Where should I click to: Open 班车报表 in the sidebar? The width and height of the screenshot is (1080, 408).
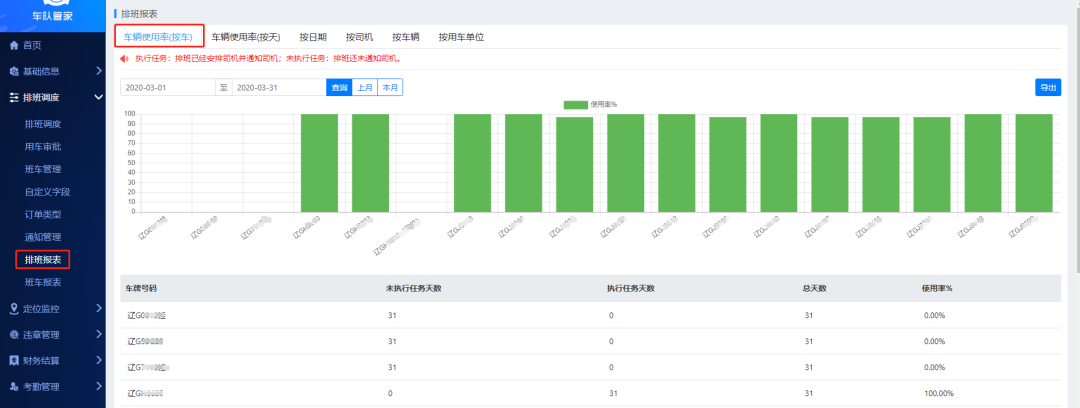tap(43, 282)
